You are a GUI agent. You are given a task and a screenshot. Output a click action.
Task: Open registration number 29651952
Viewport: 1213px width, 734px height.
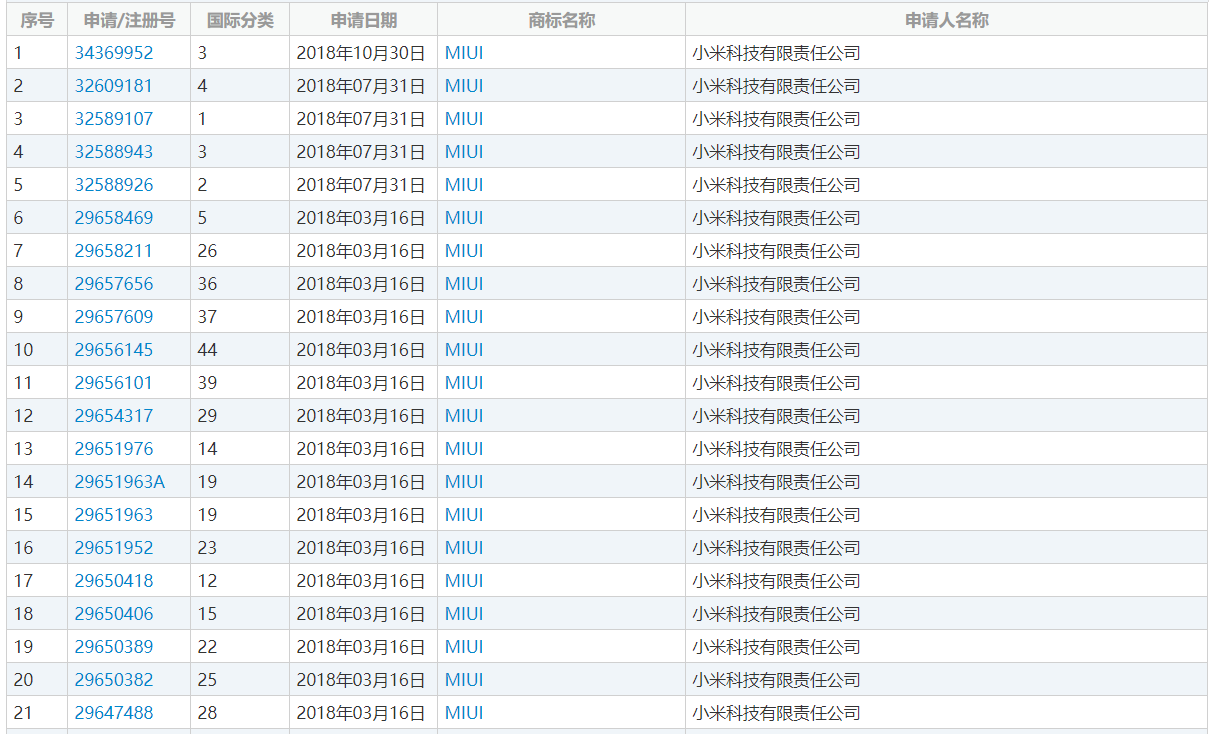[x=114, y=548]
